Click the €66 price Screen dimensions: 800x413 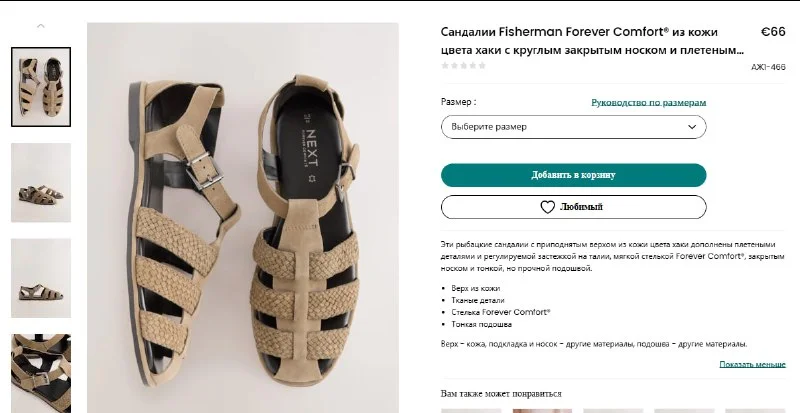[772, 32]
